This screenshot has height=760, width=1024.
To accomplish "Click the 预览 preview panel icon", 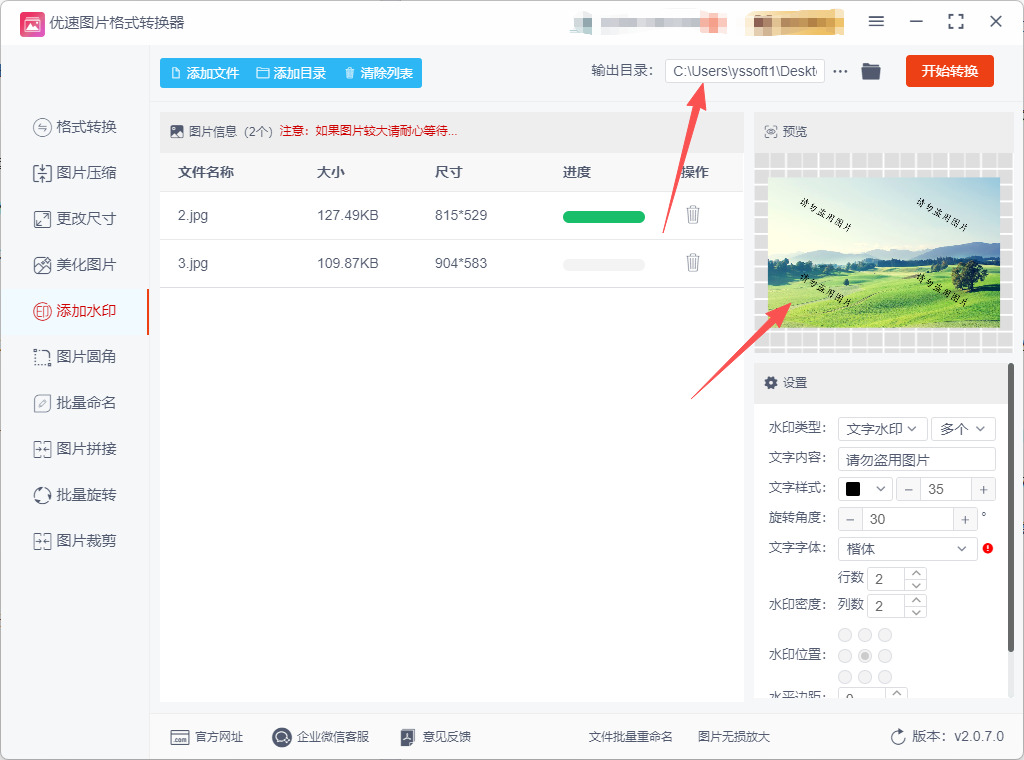I will pos(771,132).
